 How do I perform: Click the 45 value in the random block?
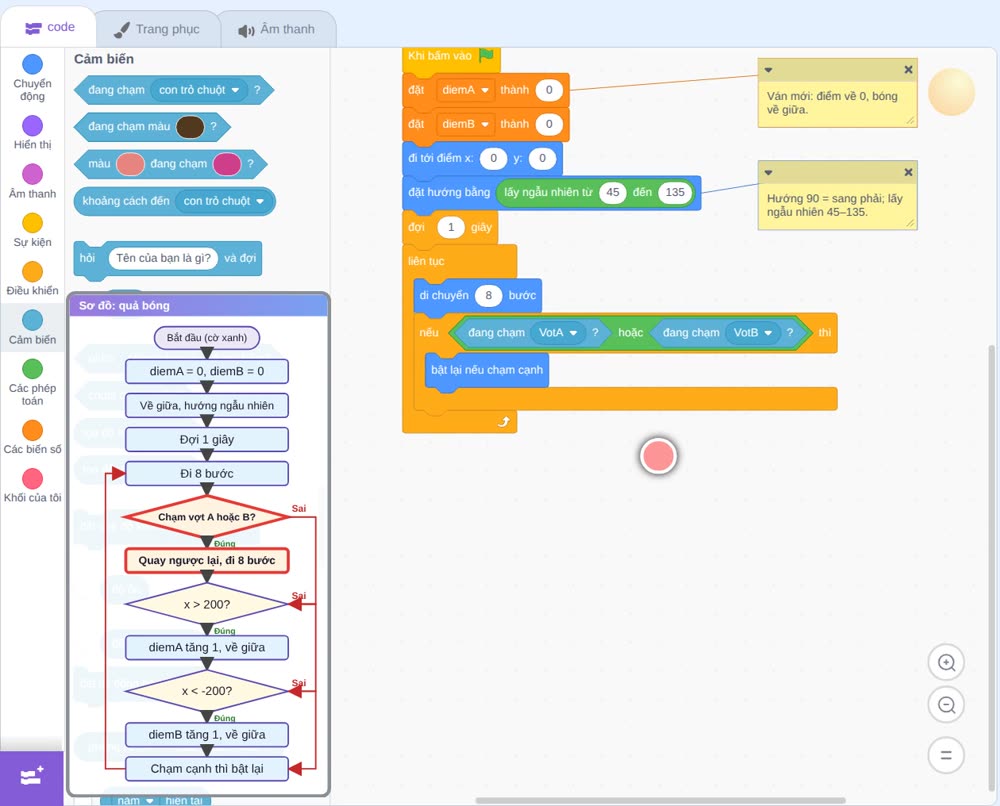coord(612,193)
